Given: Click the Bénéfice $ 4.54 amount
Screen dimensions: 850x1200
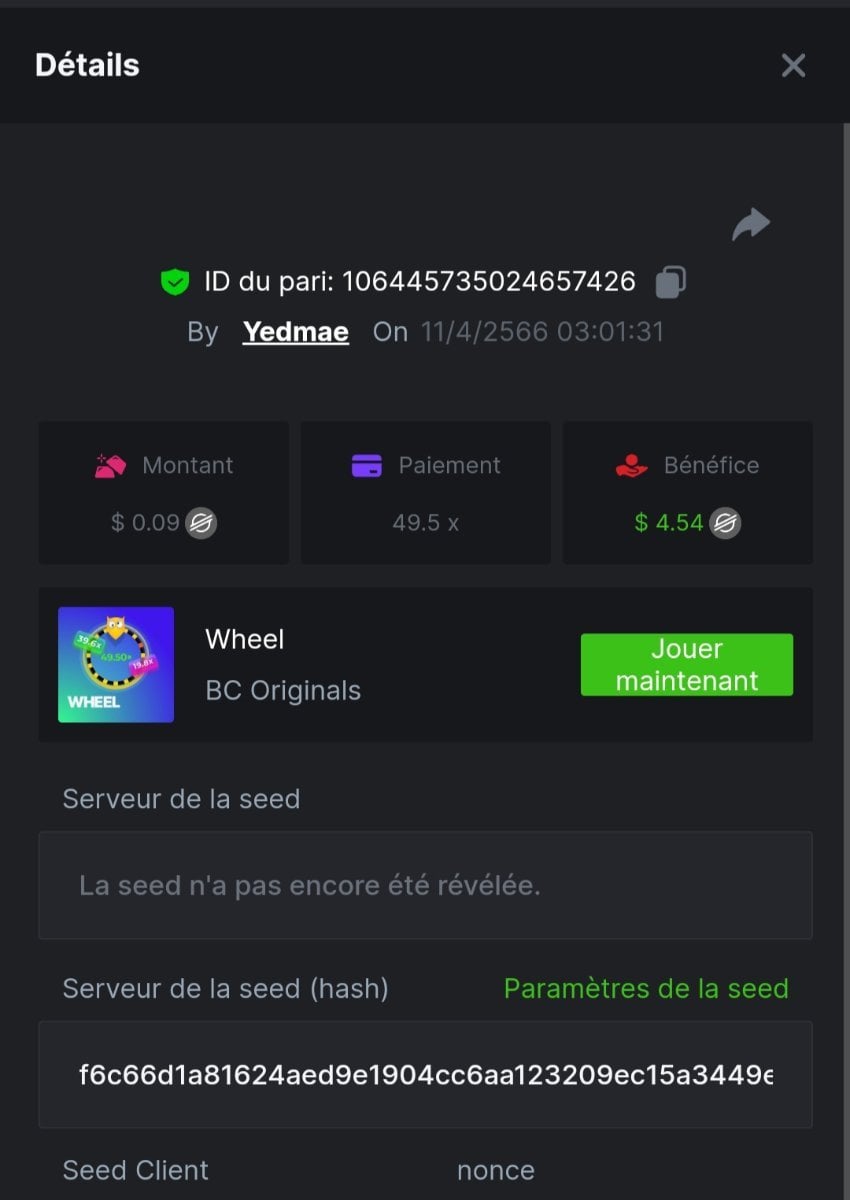Looking at the screenshot, I should tap(669, 523).
